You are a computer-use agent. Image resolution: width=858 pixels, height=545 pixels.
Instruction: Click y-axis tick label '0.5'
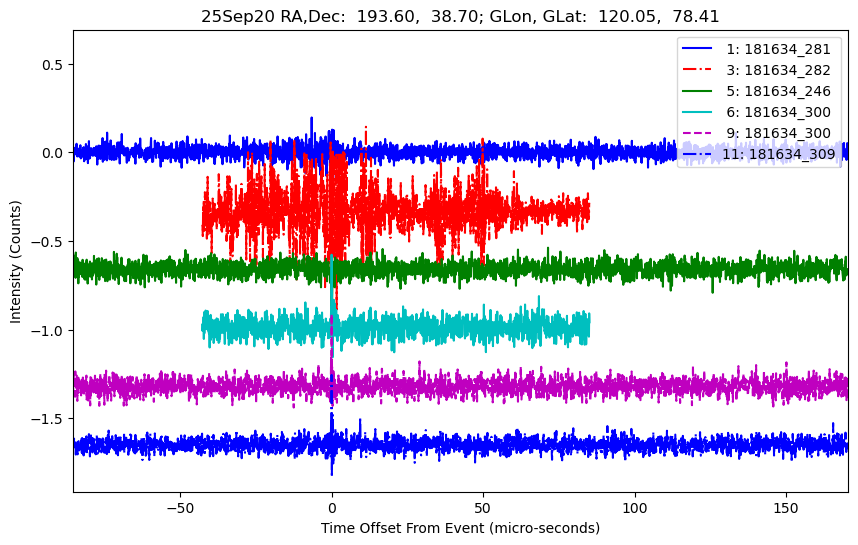pos(53,65)
